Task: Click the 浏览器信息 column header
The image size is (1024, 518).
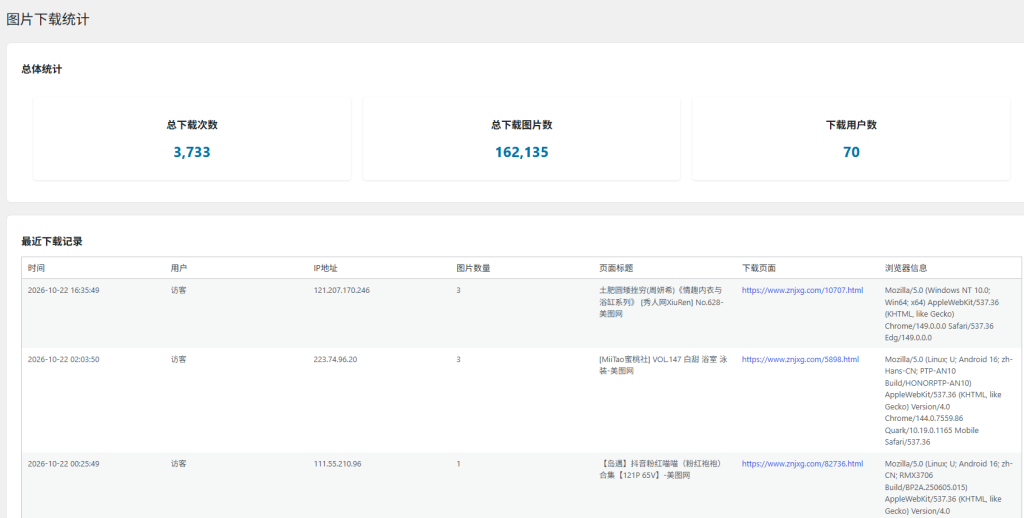Action: tap(906, 268)
